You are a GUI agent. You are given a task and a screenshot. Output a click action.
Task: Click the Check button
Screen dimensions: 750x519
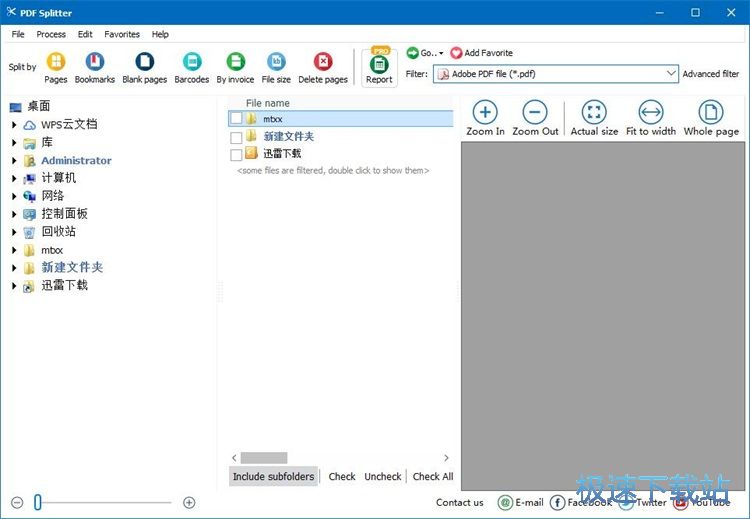[x=342, y=476]
